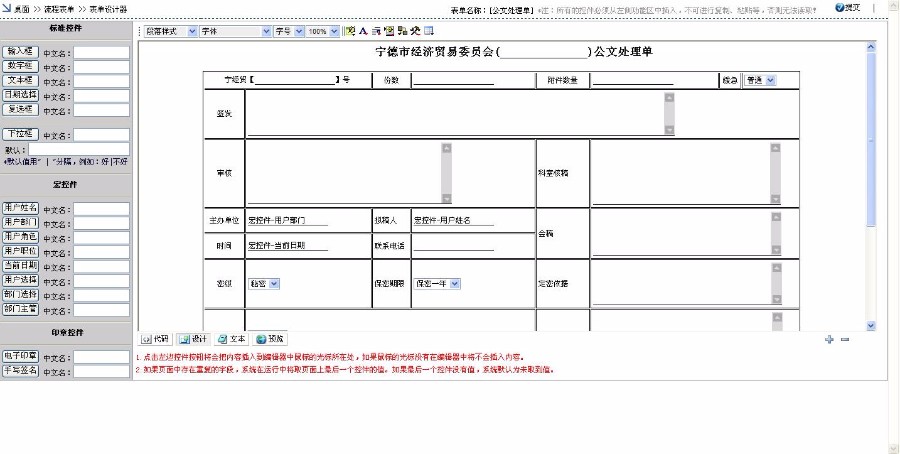Focus the 中文名 field beside 下拉框
The image size is (900, 454).
(x=102, y=135)
